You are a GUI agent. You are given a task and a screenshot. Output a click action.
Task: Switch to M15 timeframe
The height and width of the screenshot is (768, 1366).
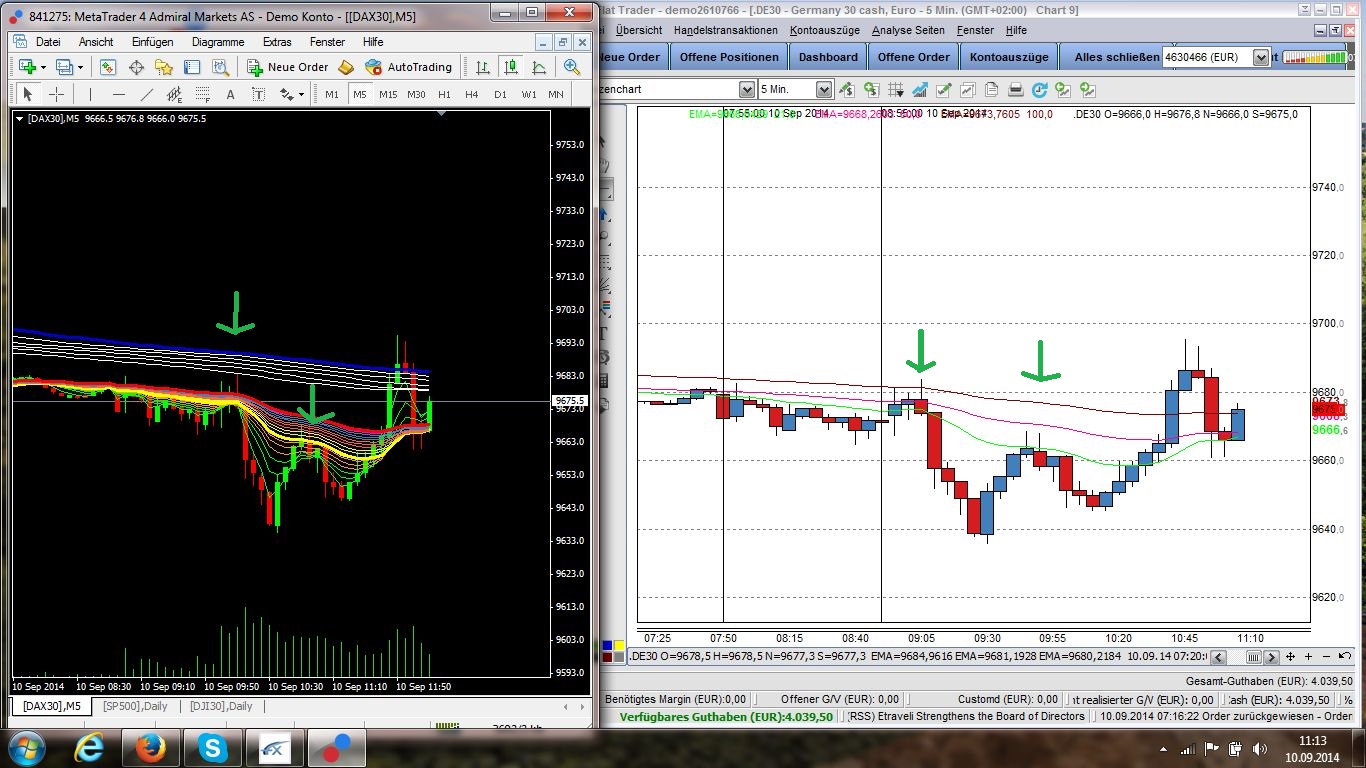tap(388, 94)
